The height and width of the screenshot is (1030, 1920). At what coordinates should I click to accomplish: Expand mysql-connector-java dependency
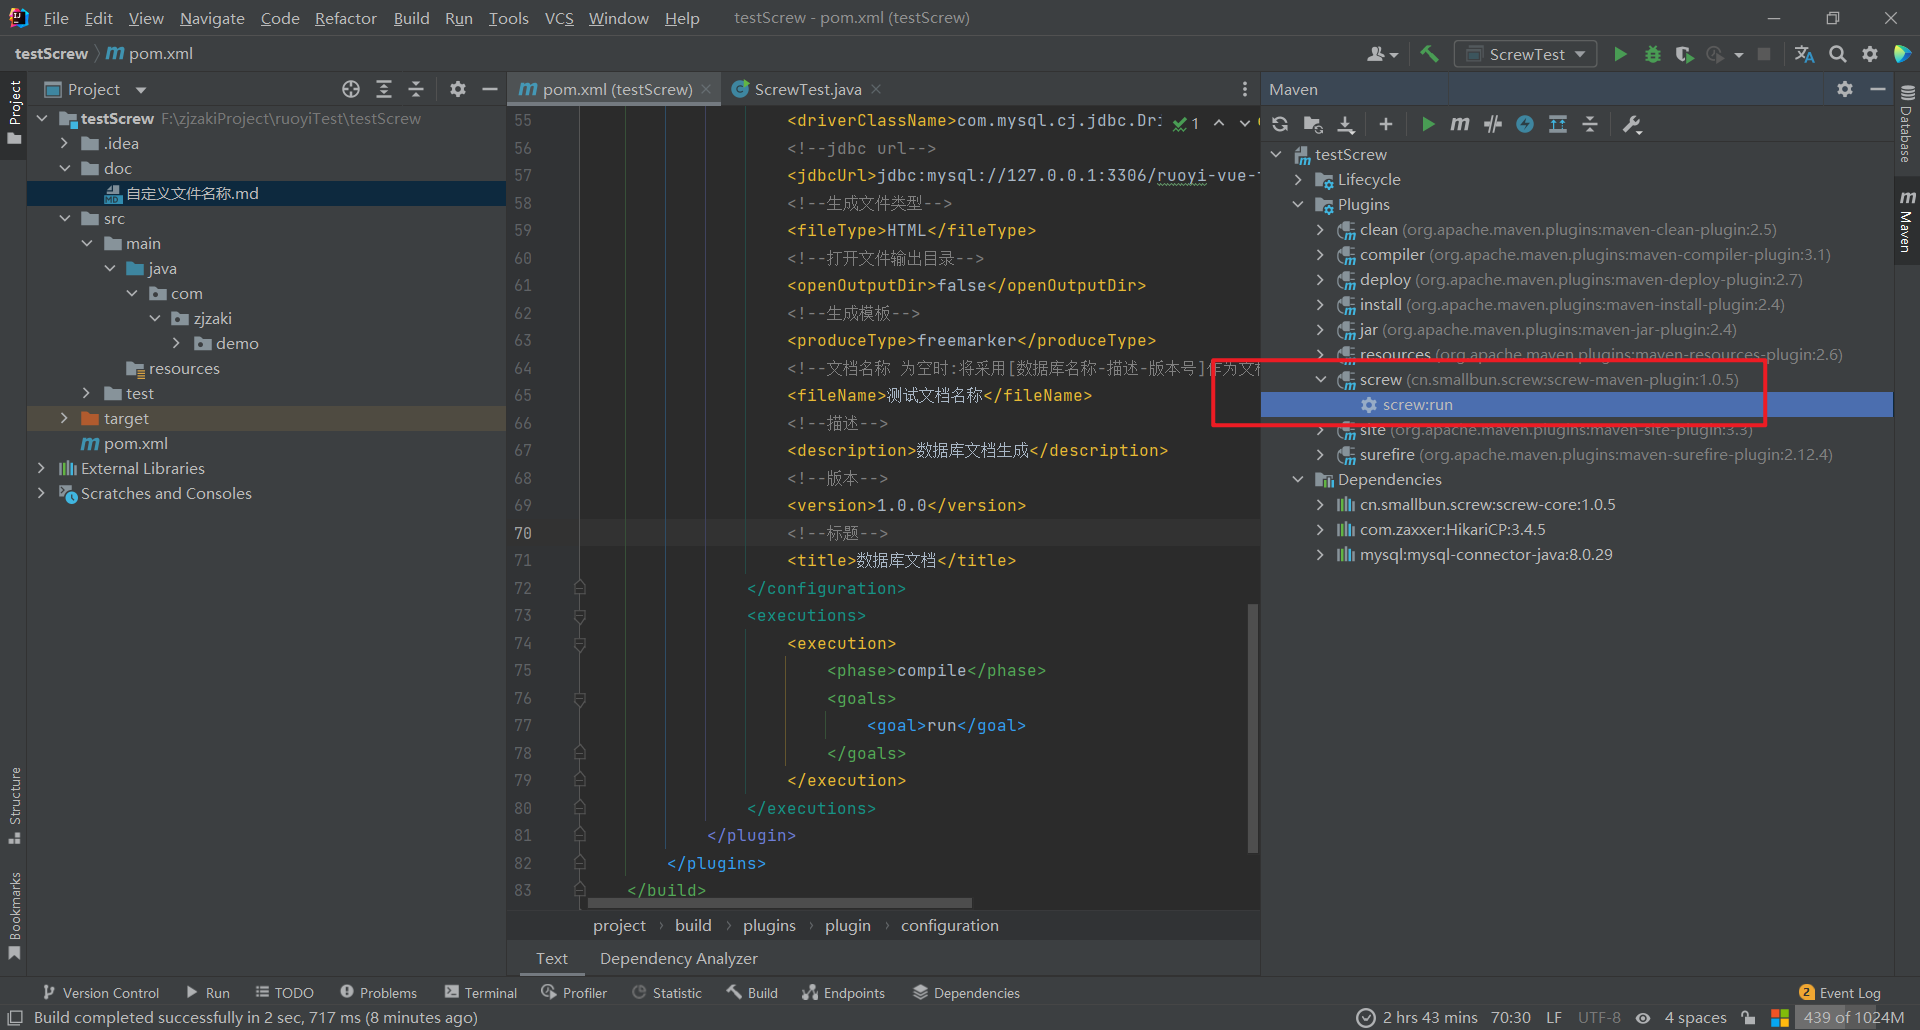coord(1320,554)
